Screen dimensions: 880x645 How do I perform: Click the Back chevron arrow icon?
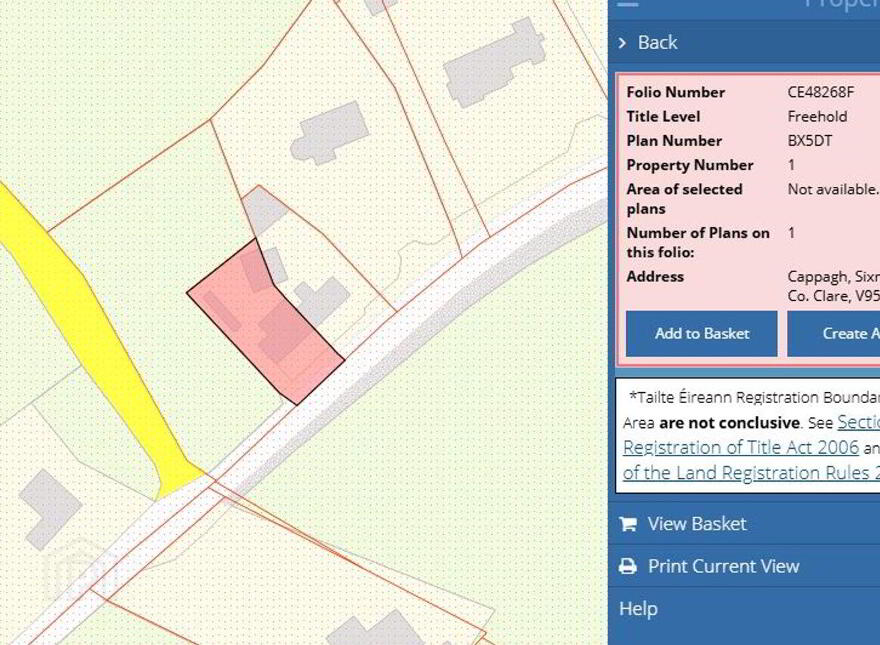coord(622,43)
